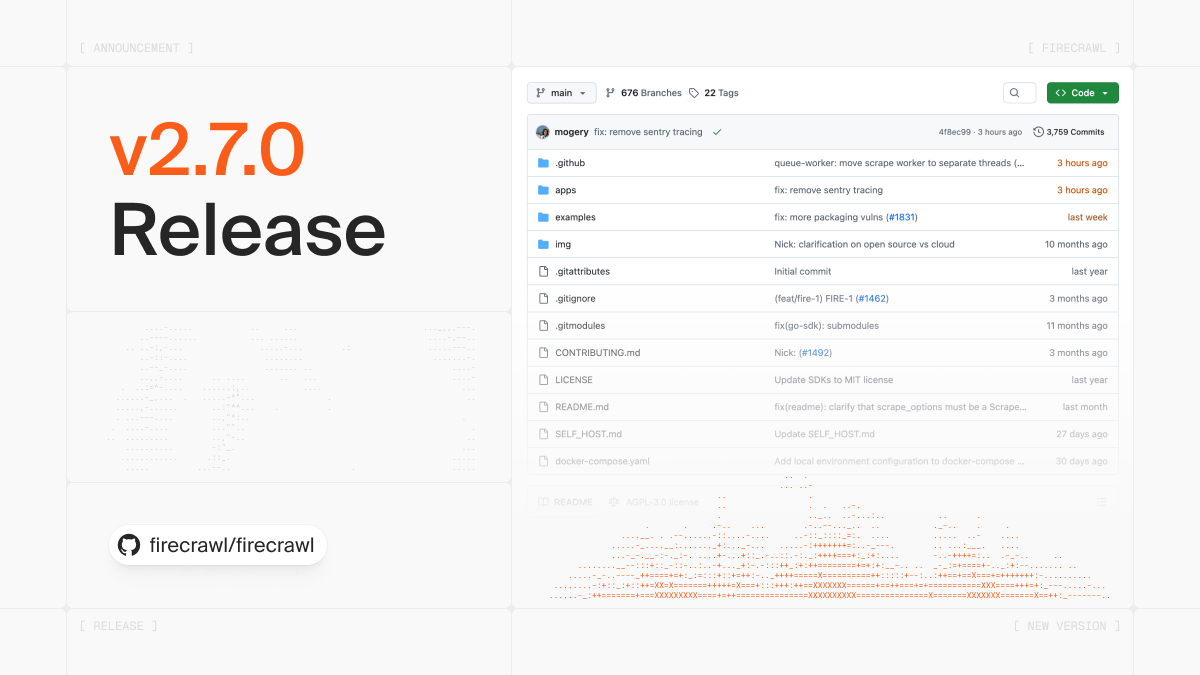The width and height of the screenshot is (1200, 675).
Task: Click the apps folder icon
Action: pos(541,190)
